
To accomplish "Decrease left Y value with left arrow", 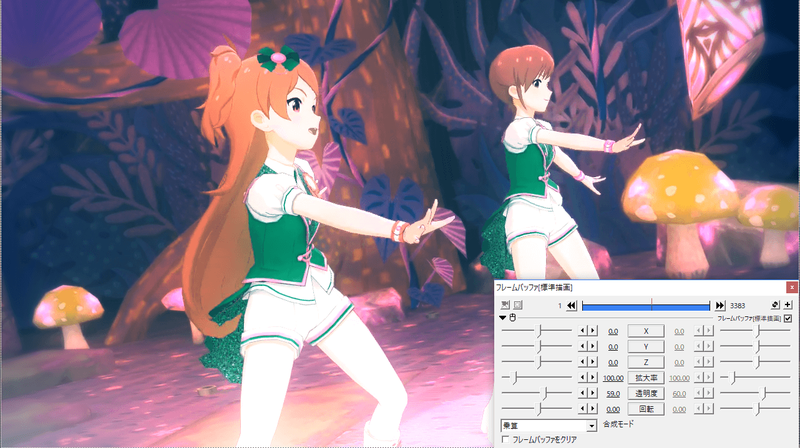I will pos(583,346).
